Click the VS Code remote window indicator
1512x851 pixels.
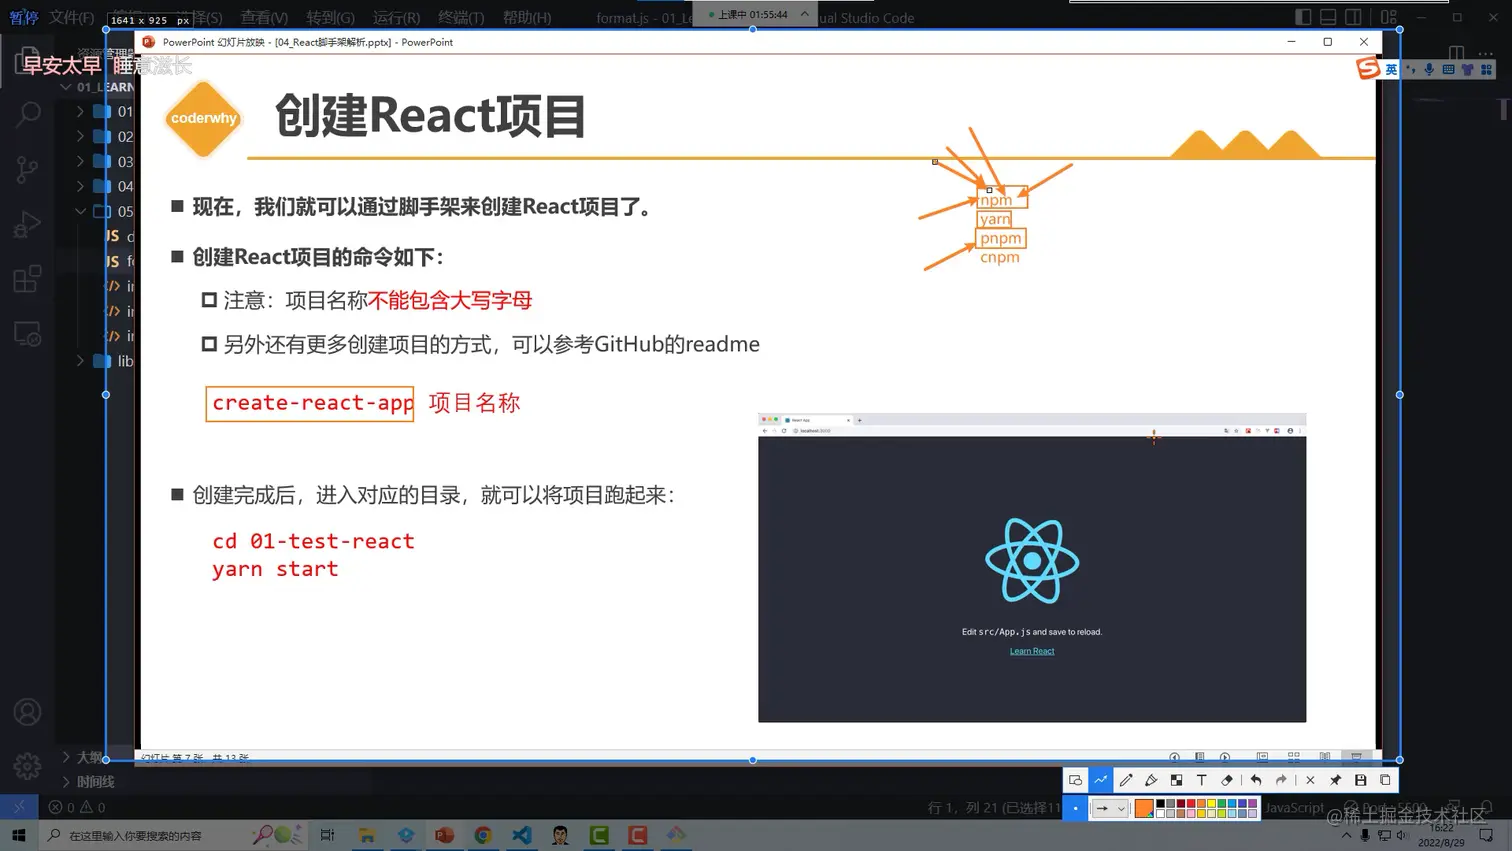coord(19,807)
